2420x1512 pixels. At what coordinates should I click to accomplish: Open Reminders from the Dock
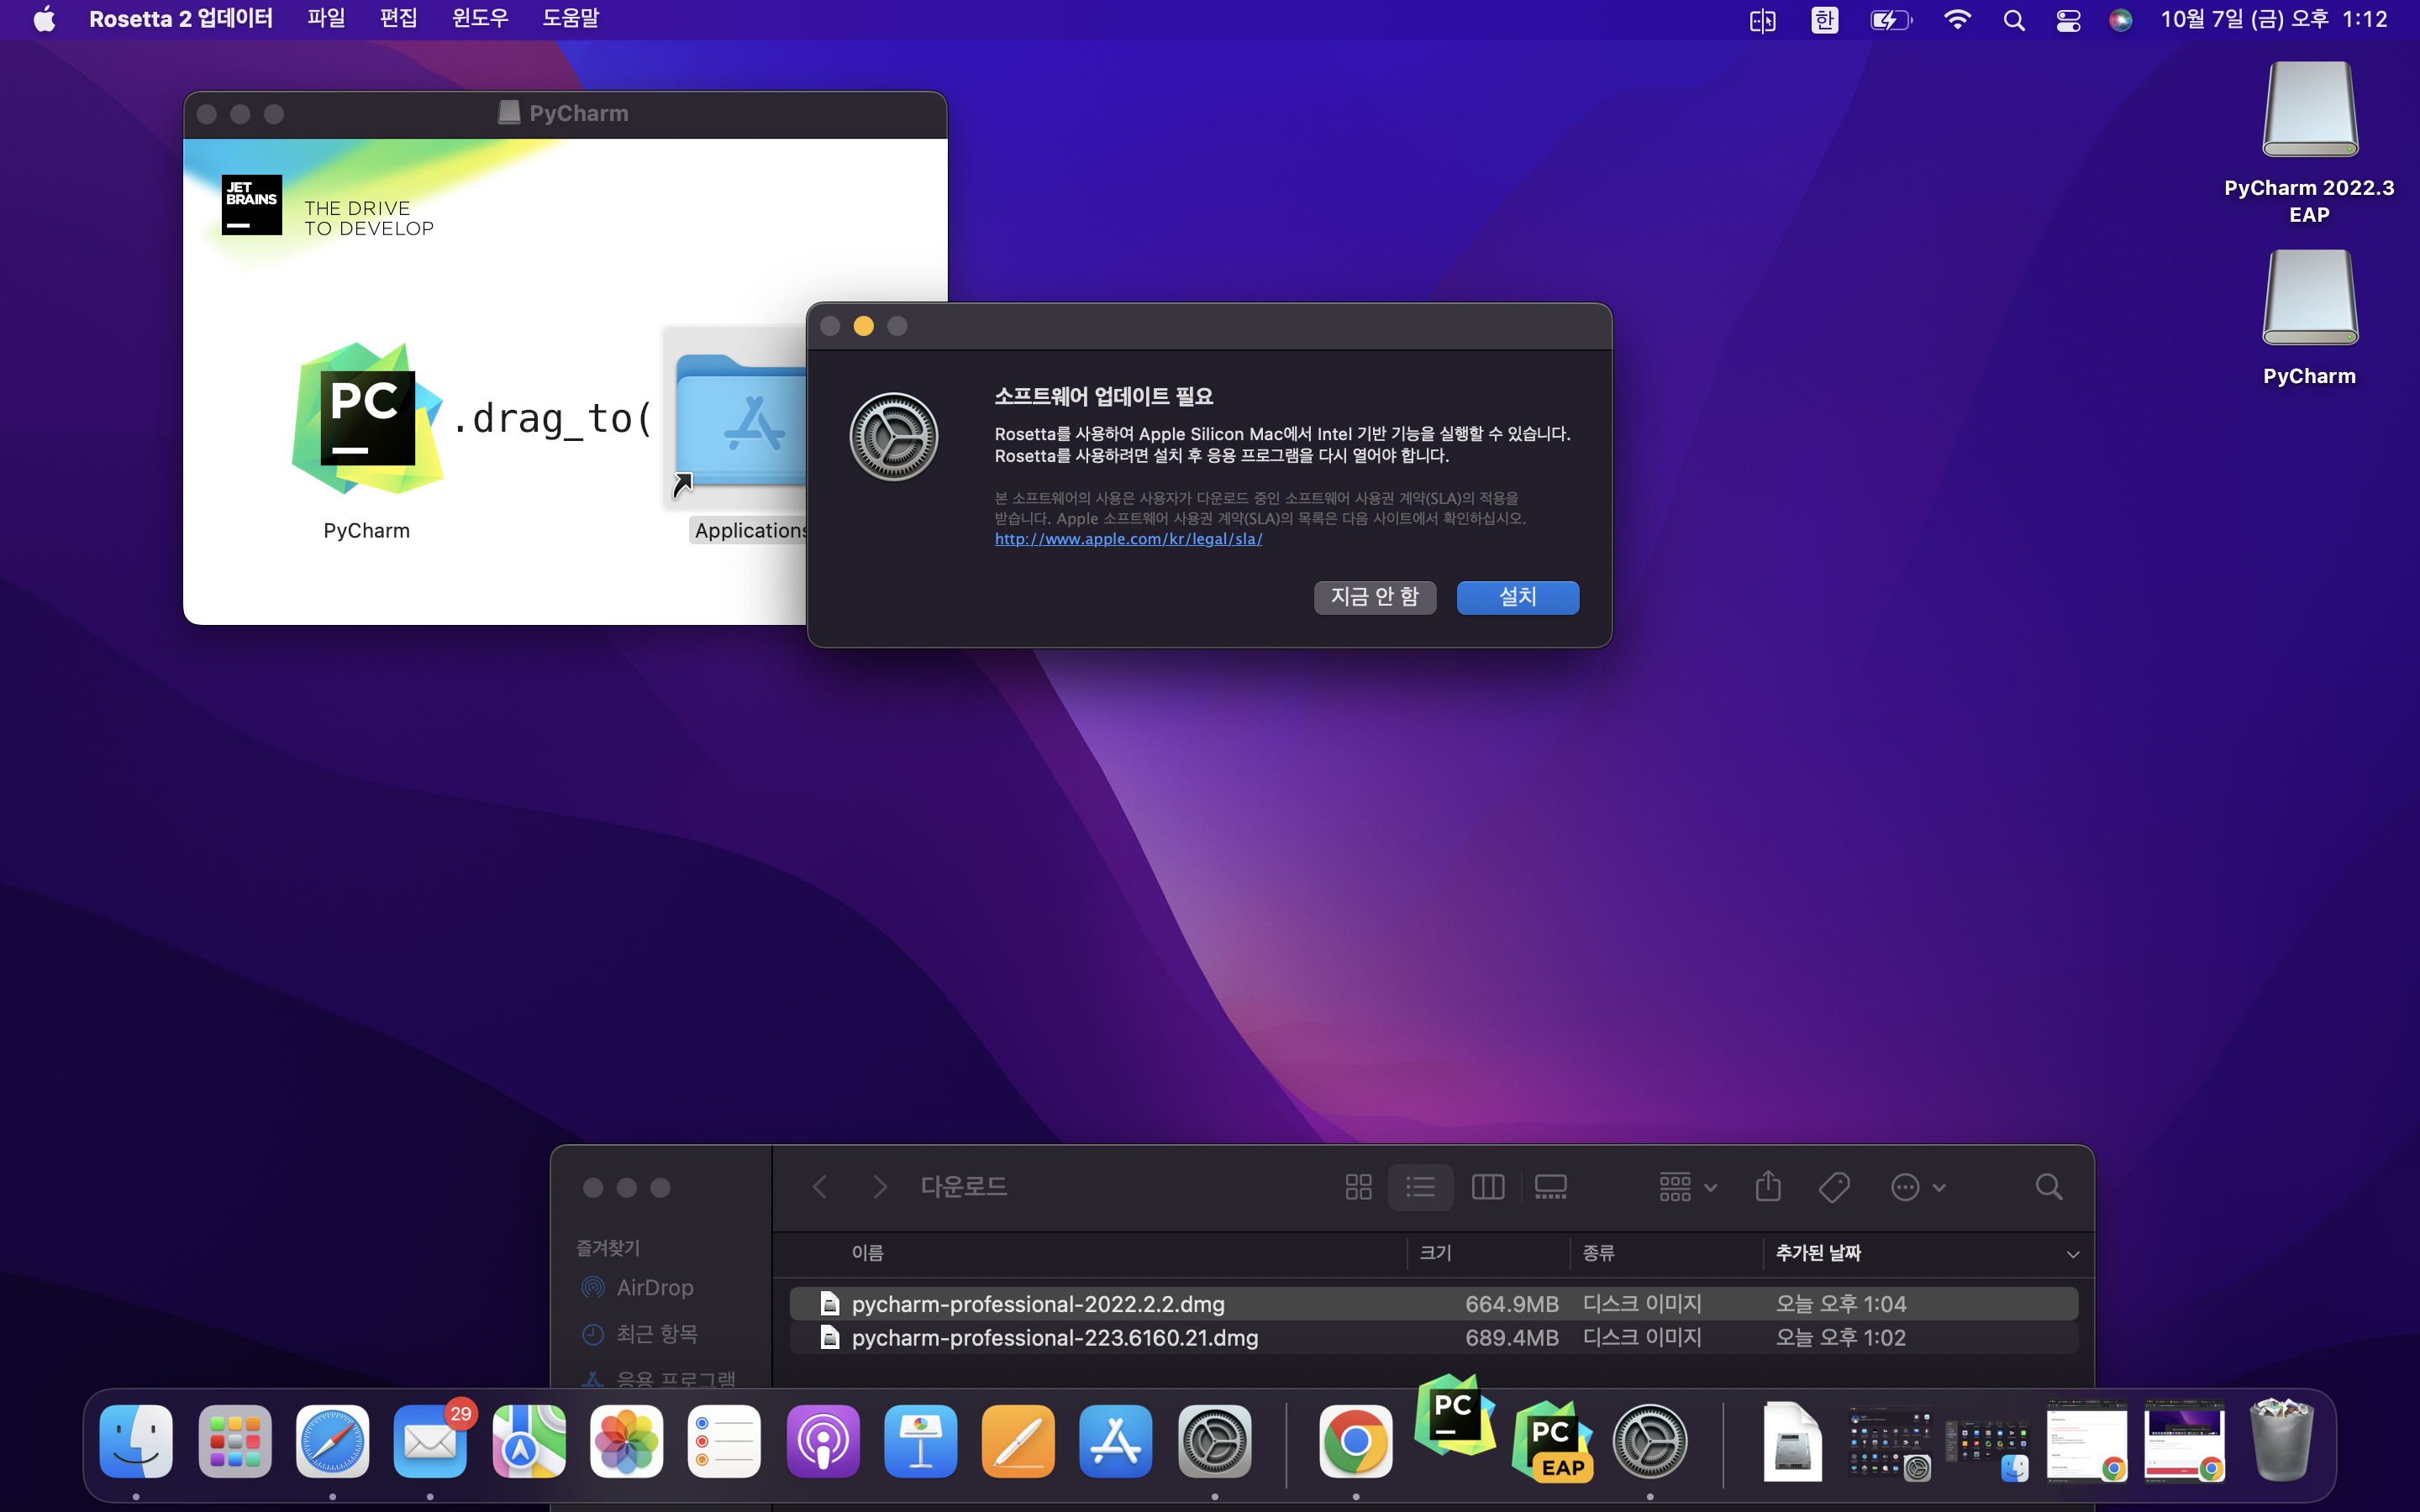pos(724,1442)
